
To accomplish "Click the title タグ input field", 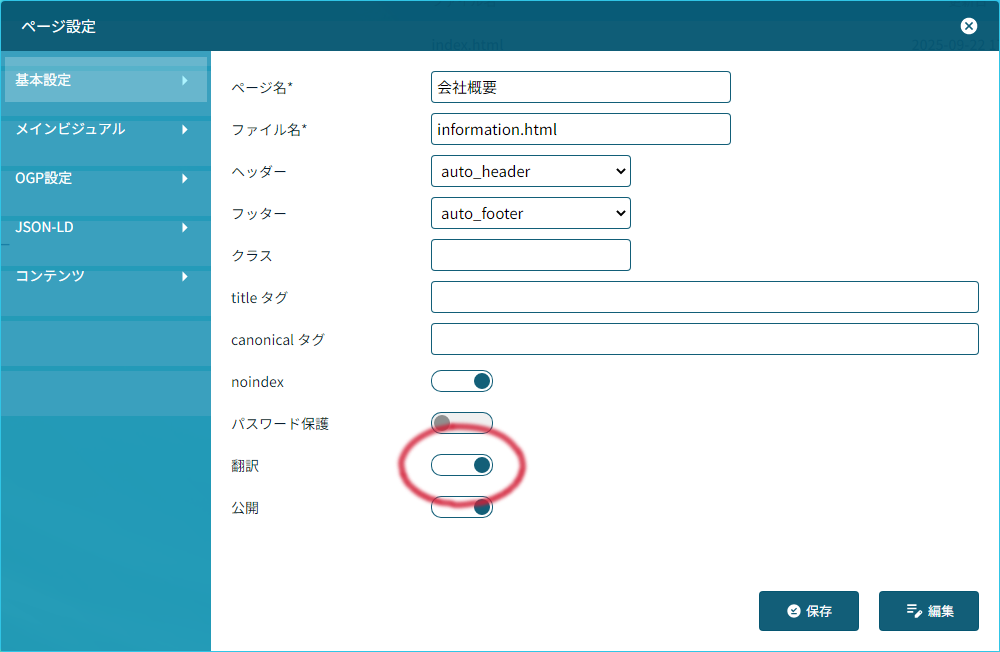I will pyautogui.click(x=705, y=297).
